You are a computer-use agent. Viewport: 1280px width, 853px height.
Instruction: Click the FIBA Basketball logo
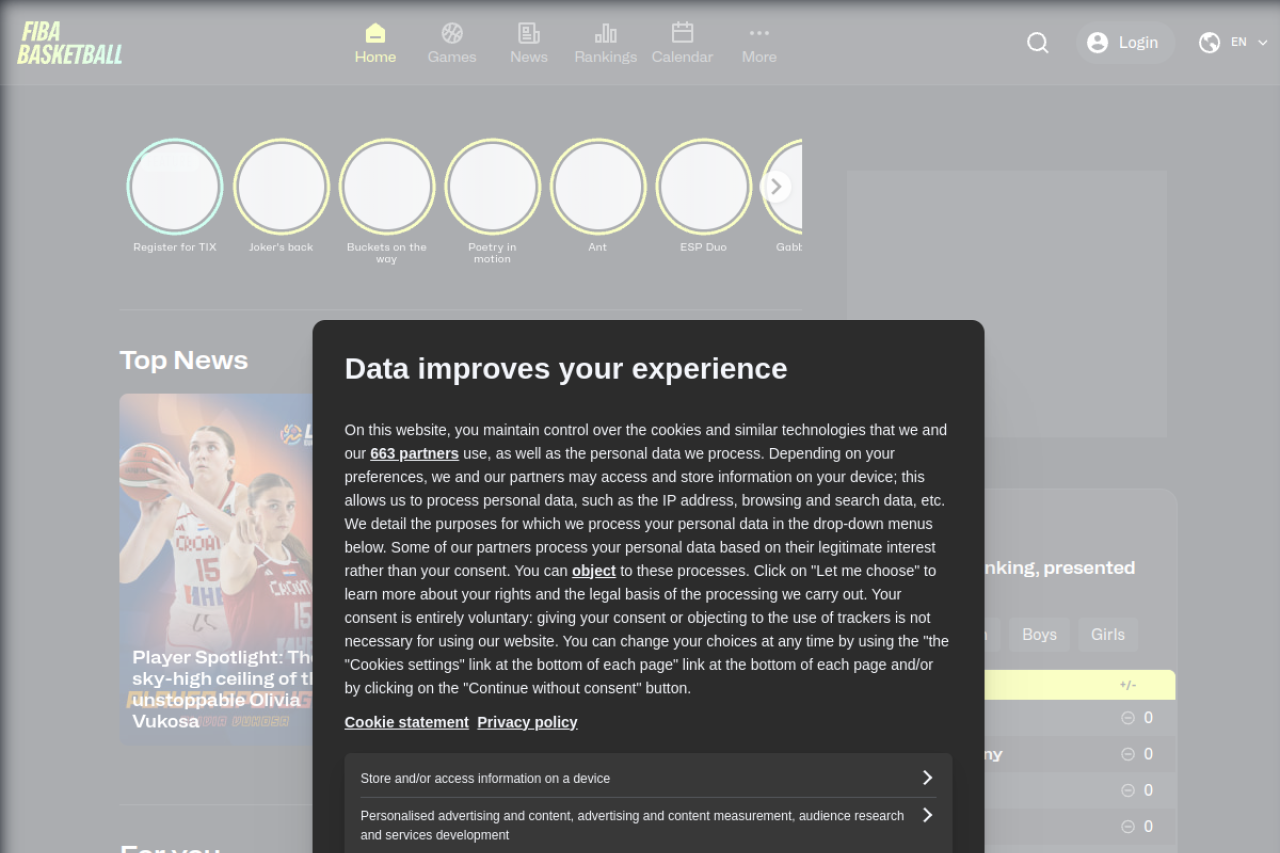point(70,43)
